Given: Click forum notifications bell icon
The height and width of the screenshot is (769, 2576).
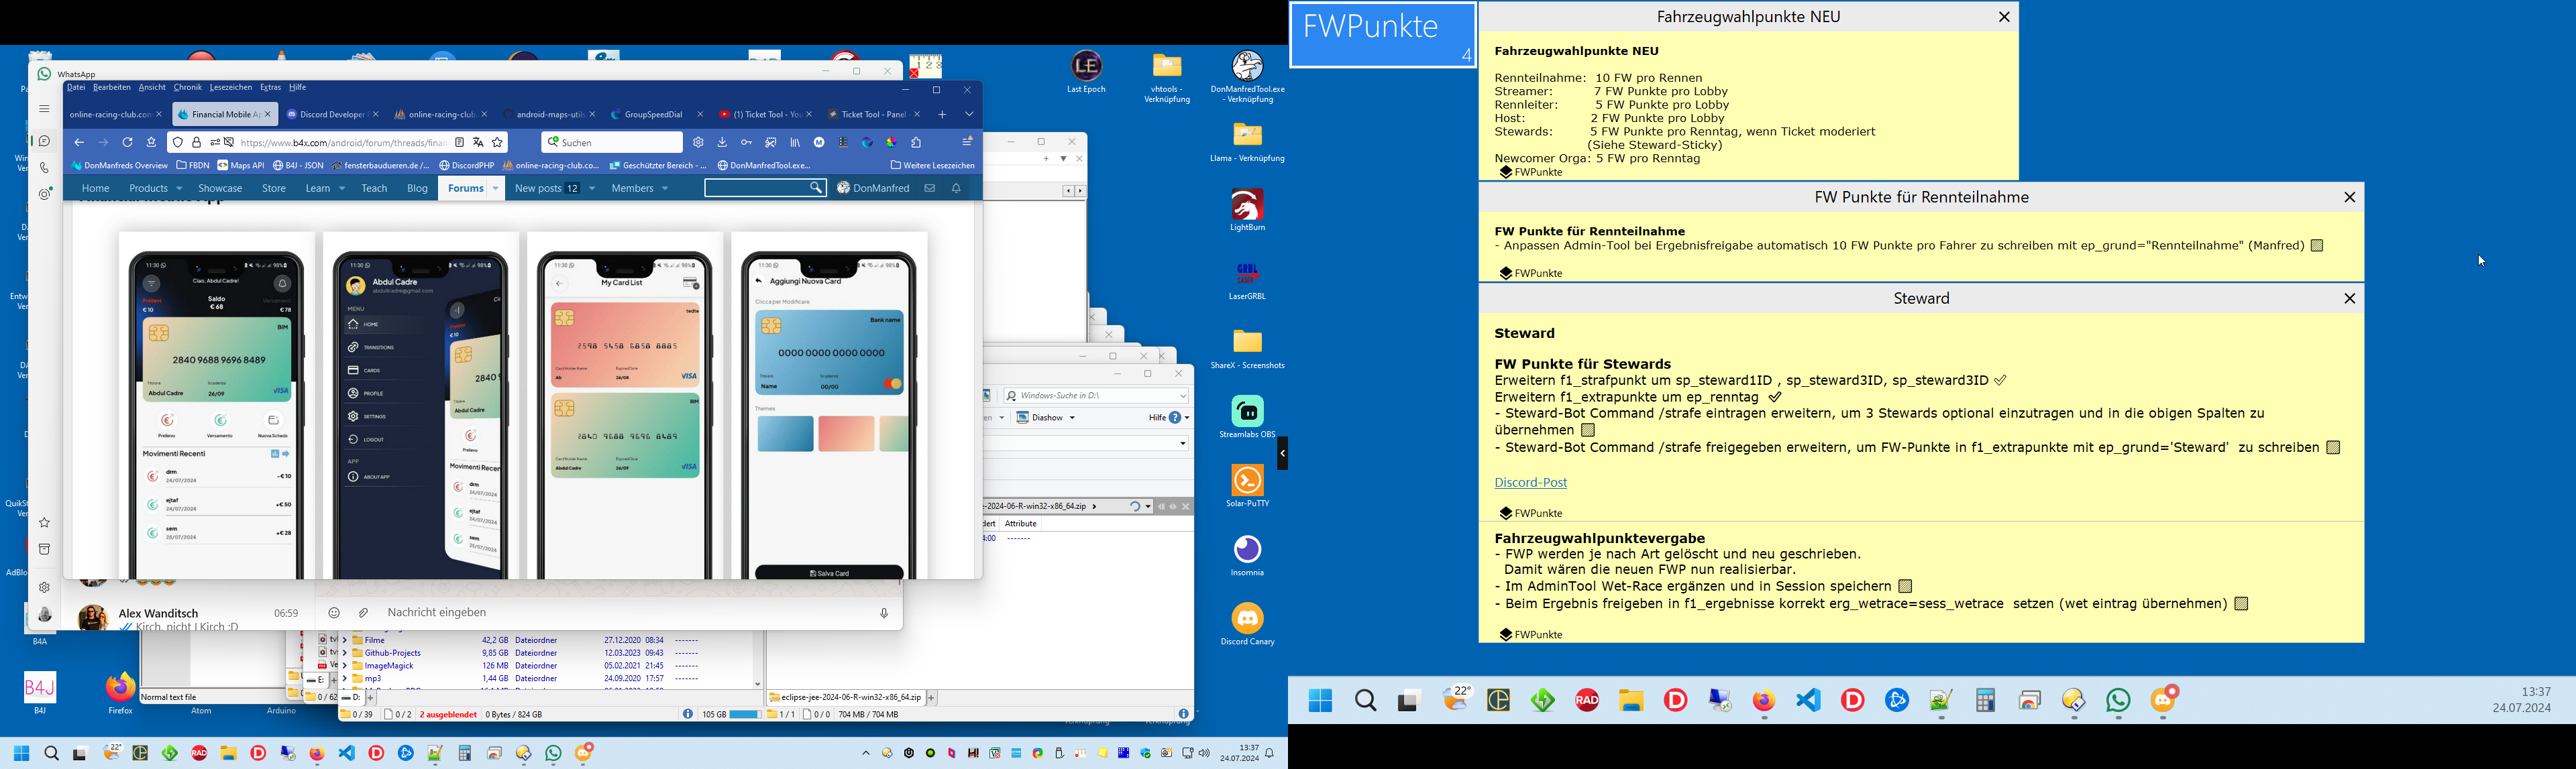Looking at the screenshot, I should pyautogui.click(x=956, y=188).
